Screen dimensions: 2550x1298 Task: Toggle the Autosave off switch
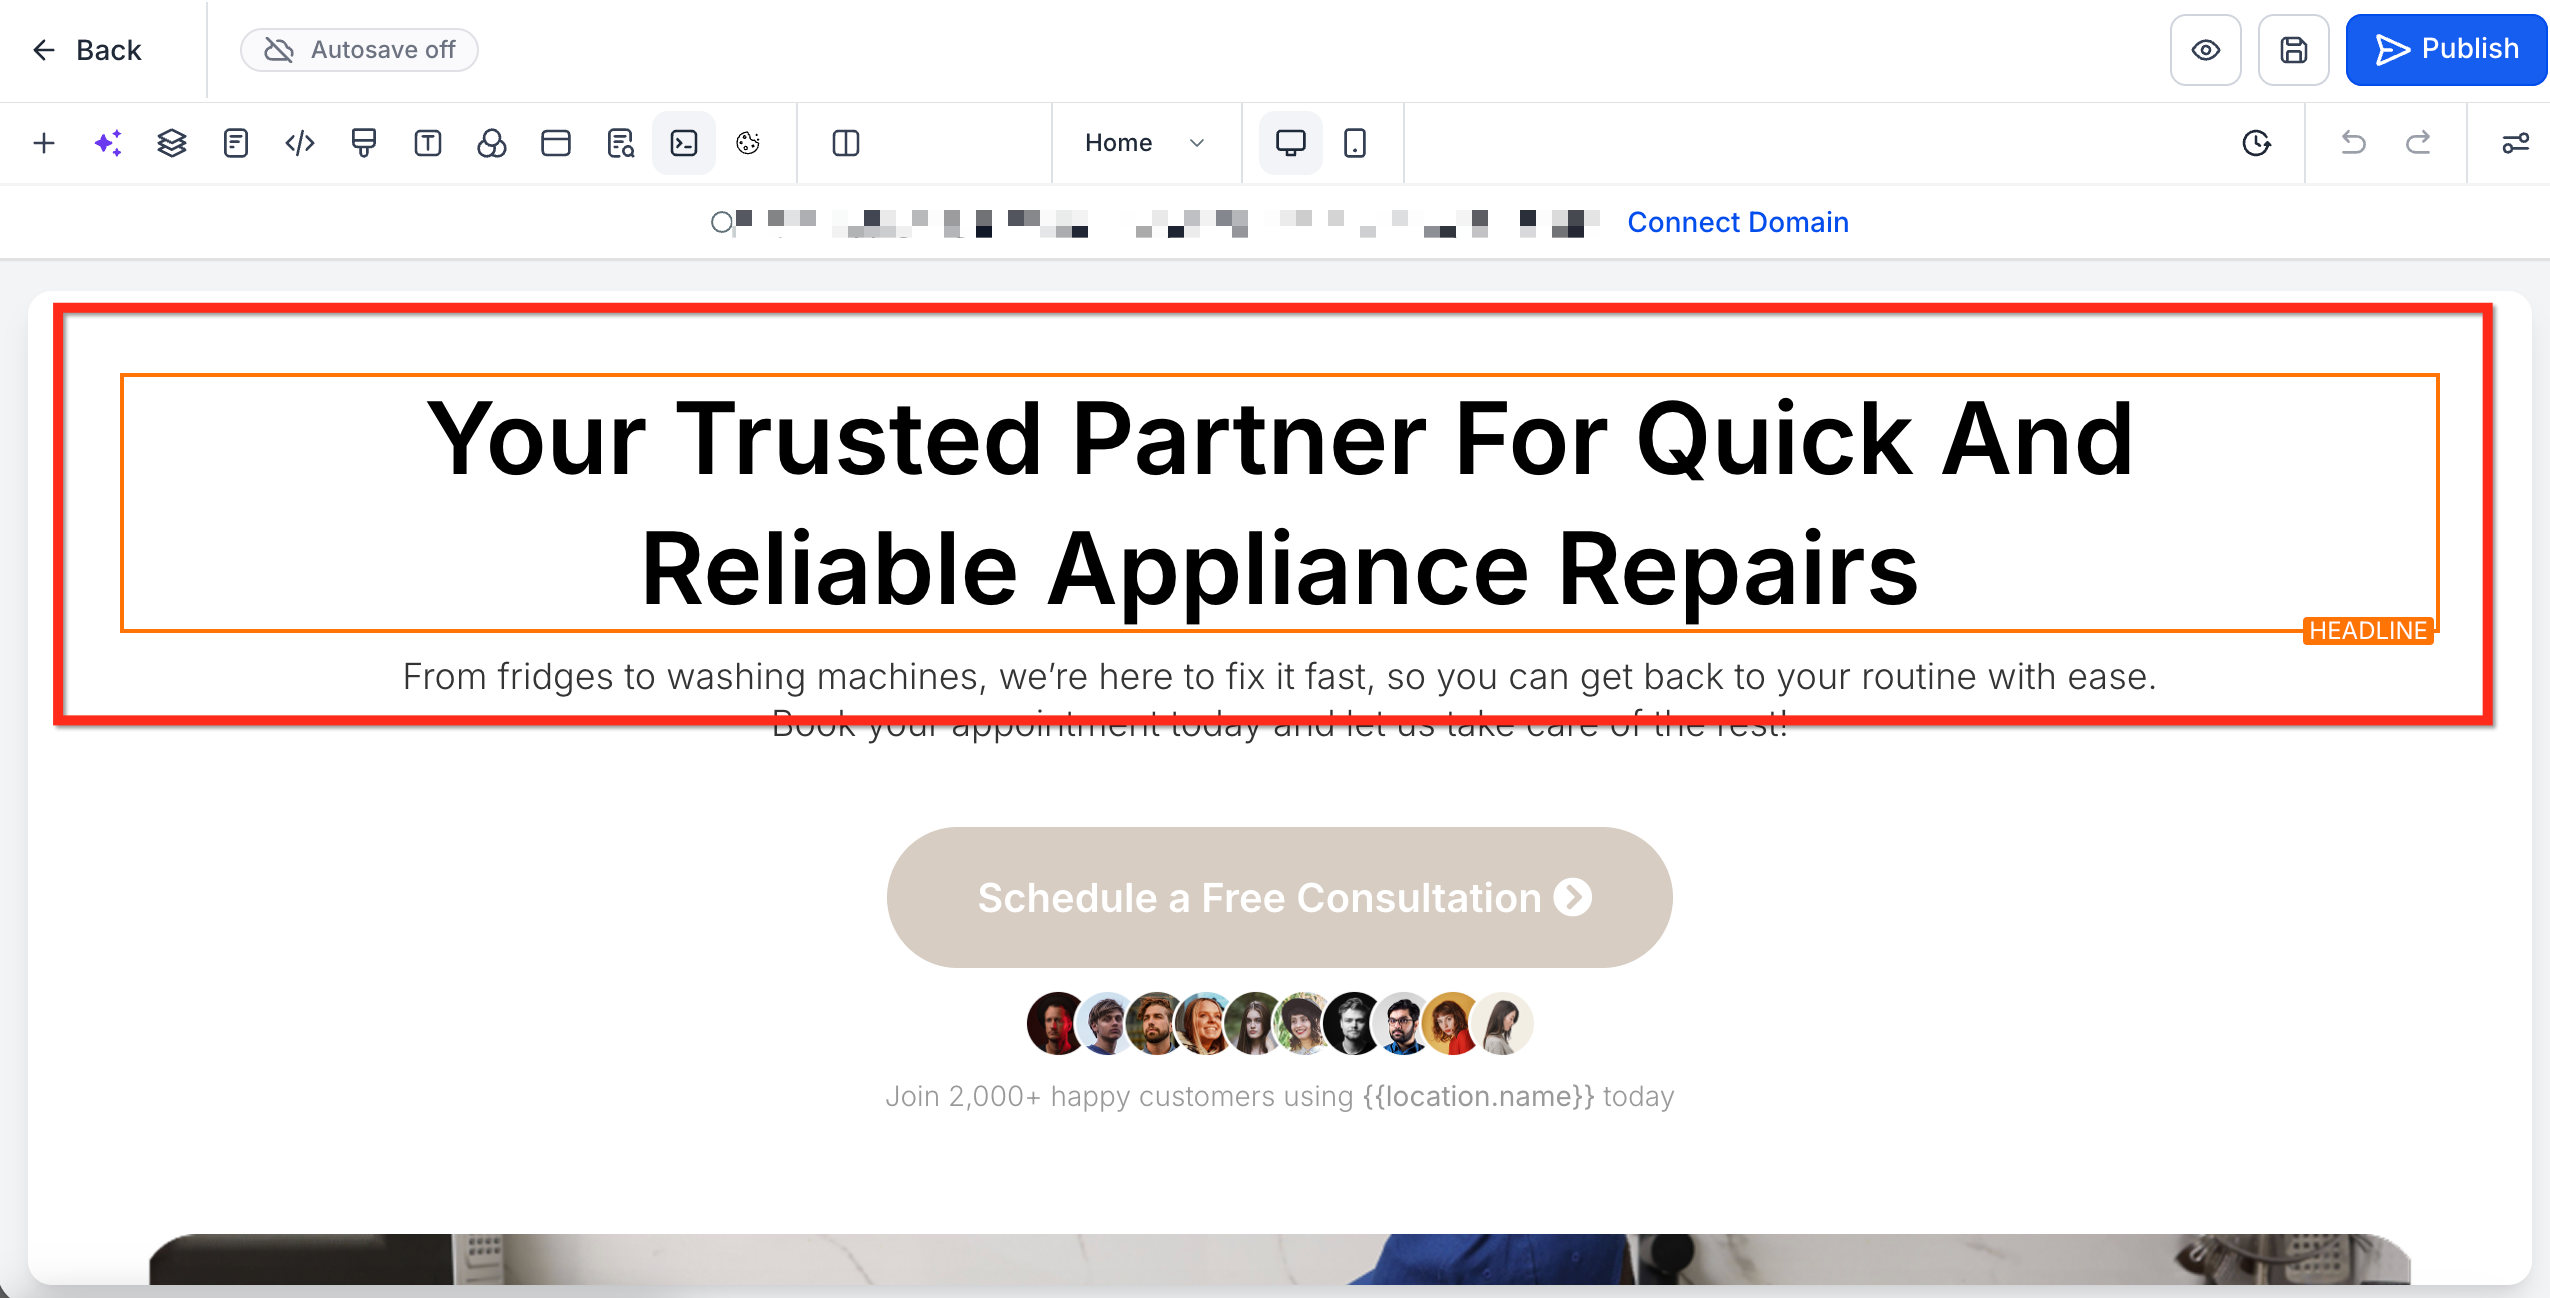pos(360,50)
